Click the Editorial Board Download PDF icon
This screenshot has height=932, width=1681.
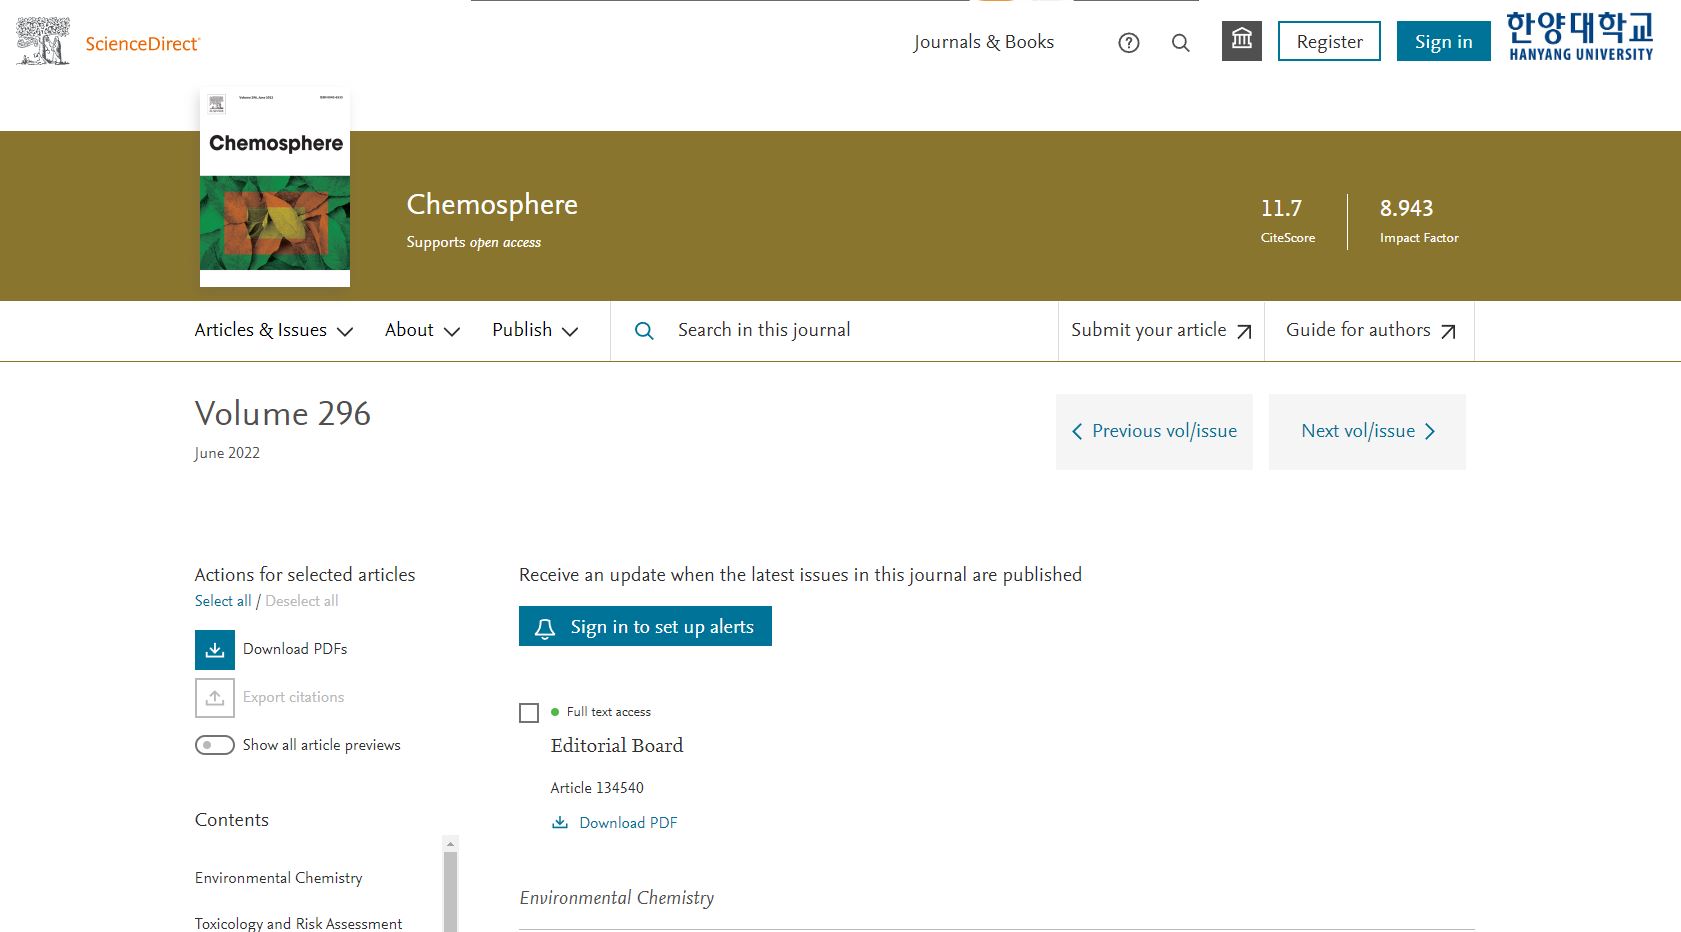tap(560, 823)
